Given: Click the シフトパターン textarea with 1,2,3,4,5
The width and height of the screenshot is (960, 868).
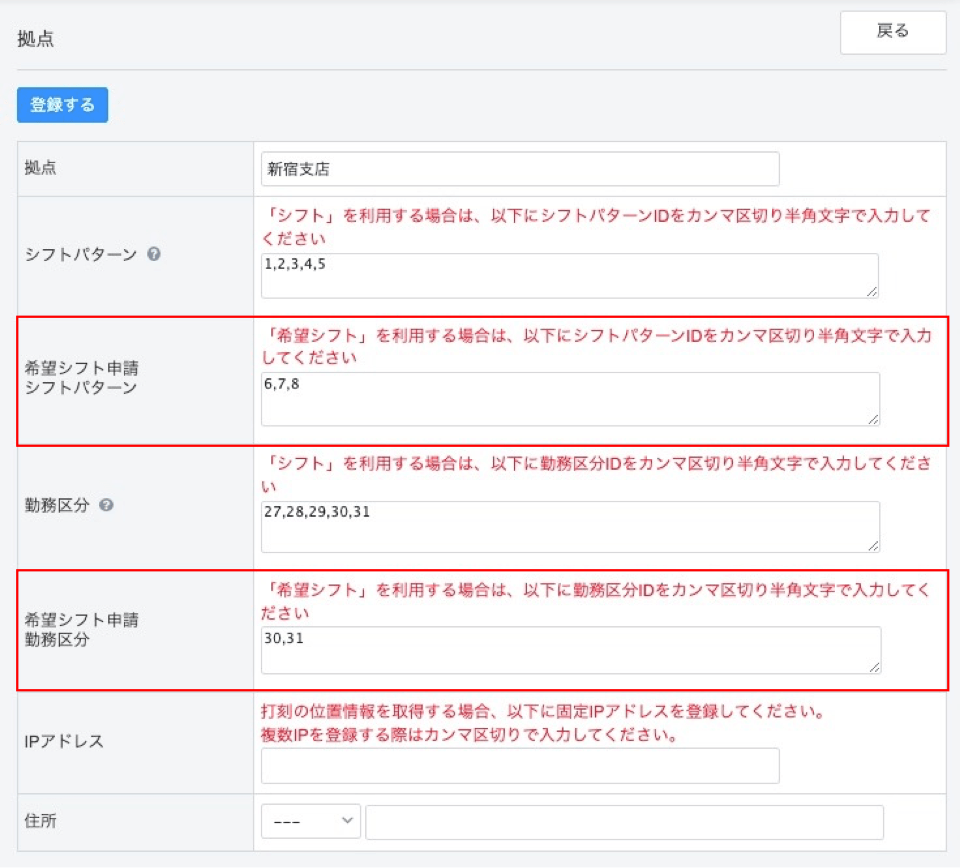Looking at the screenshot, I should 569,275.
